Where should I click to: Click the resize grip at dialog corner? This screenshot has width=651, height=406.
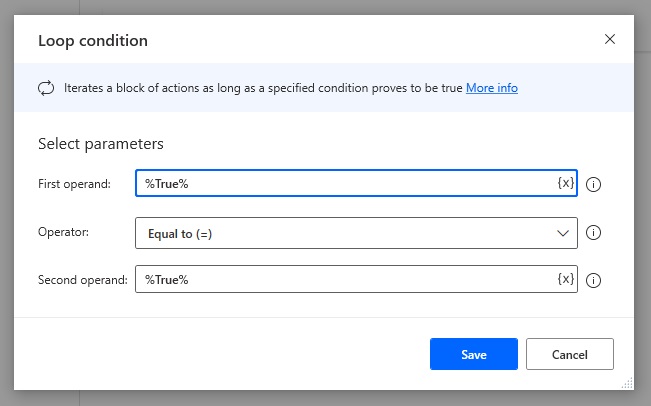click(627, 383)
